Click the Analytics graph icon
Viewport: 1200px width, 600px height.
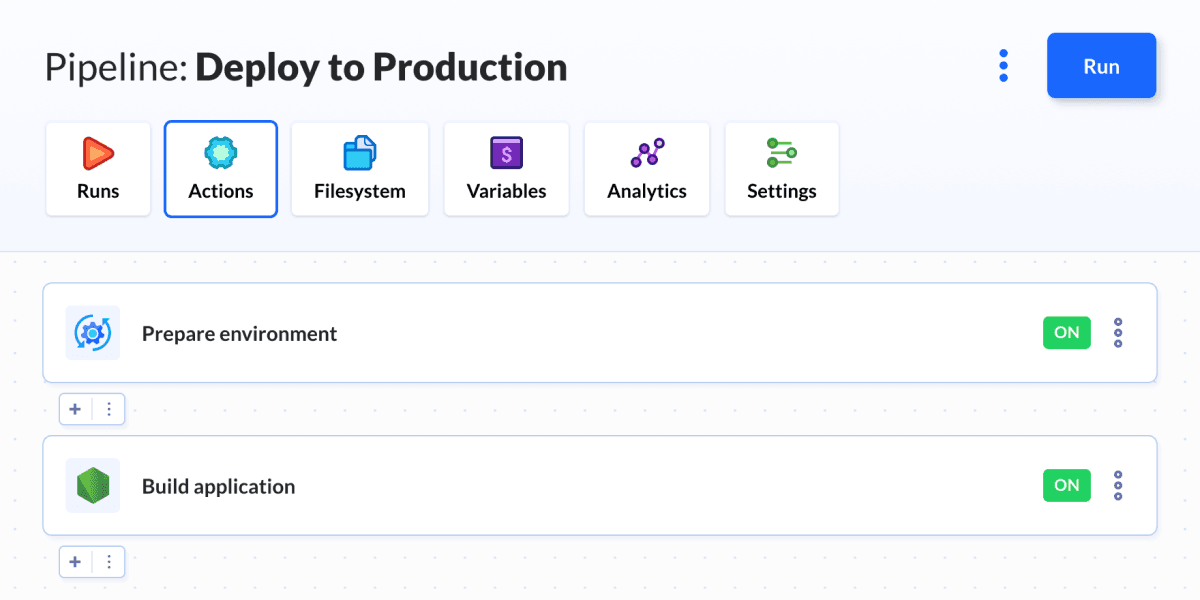click(647, 153)
